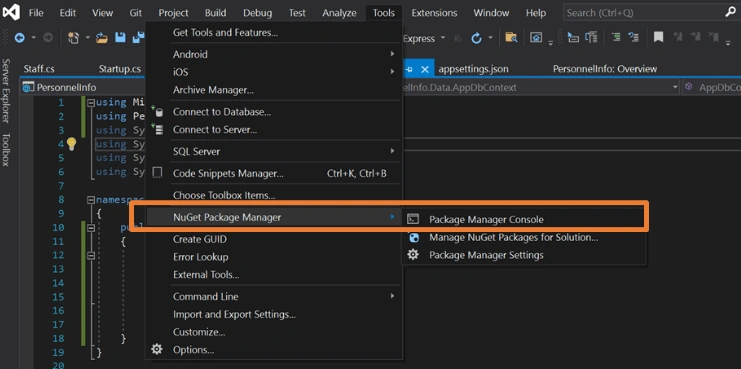
Task: Switch to the Staff.cs tab
Action: pyautogui.click(x=39, y=69)
